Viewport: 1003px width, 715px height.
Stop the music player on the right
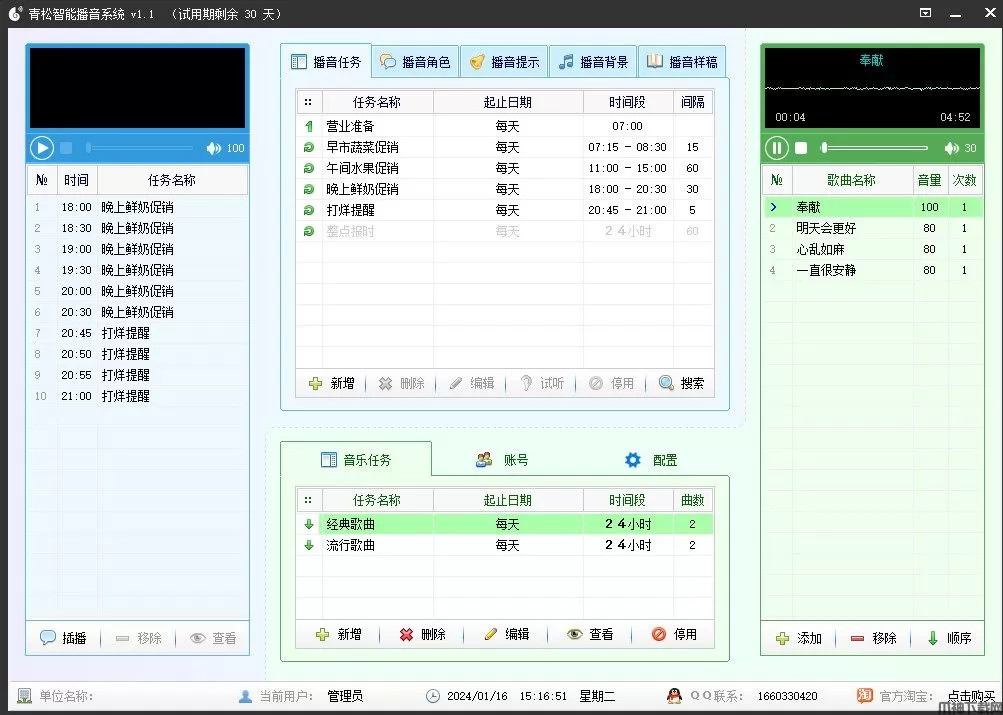801,148
